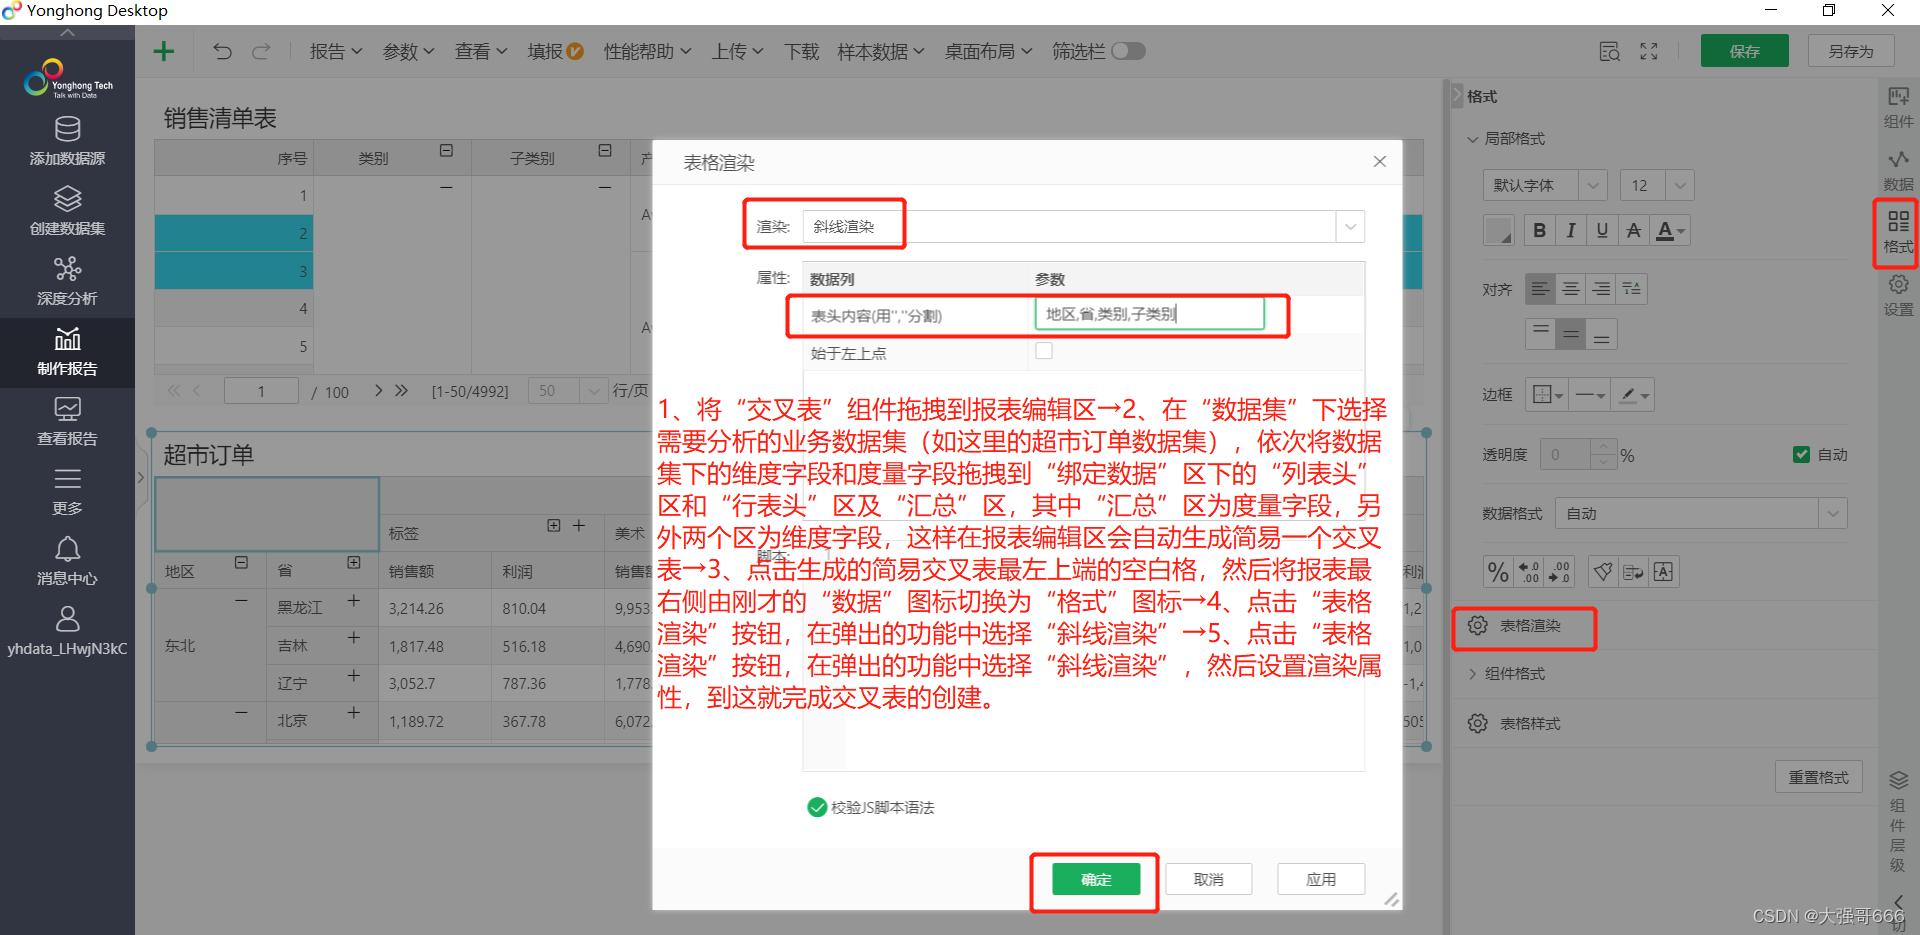
Task: Switch to 数据 side panel
Action: (1898, 170)
